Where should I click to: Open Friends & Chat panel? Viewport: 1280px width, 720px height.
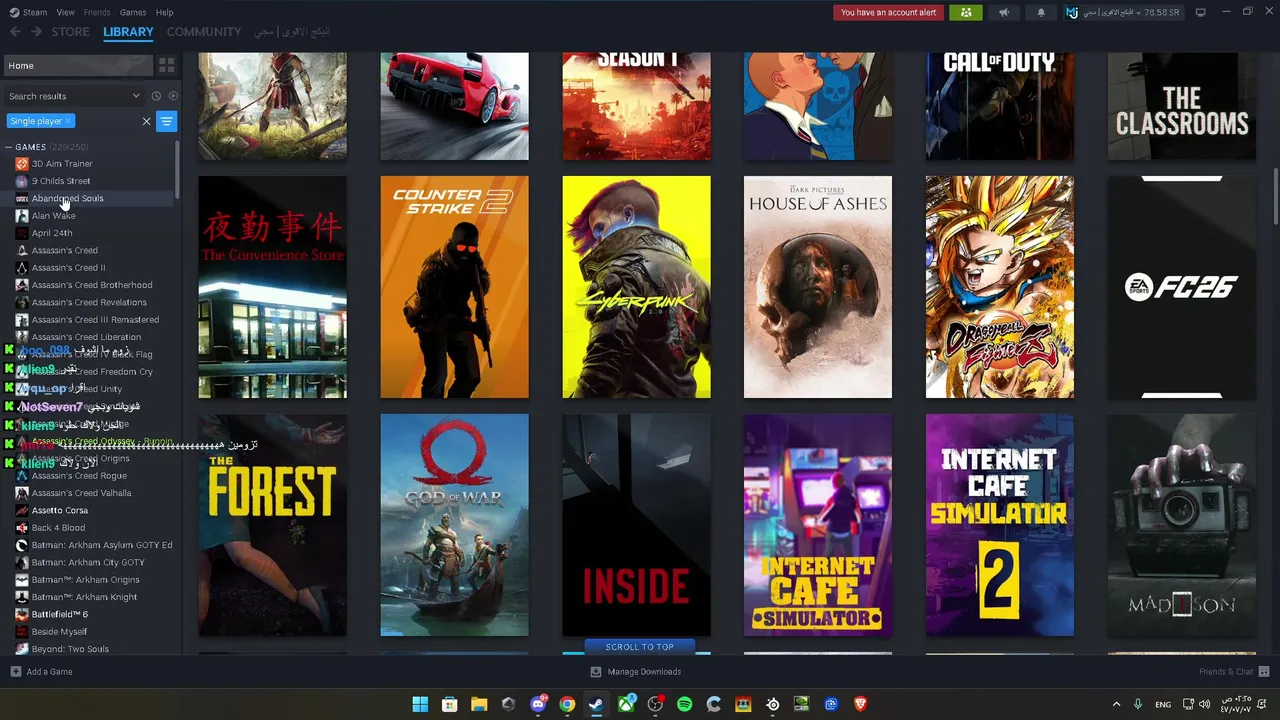point(1233,672)
